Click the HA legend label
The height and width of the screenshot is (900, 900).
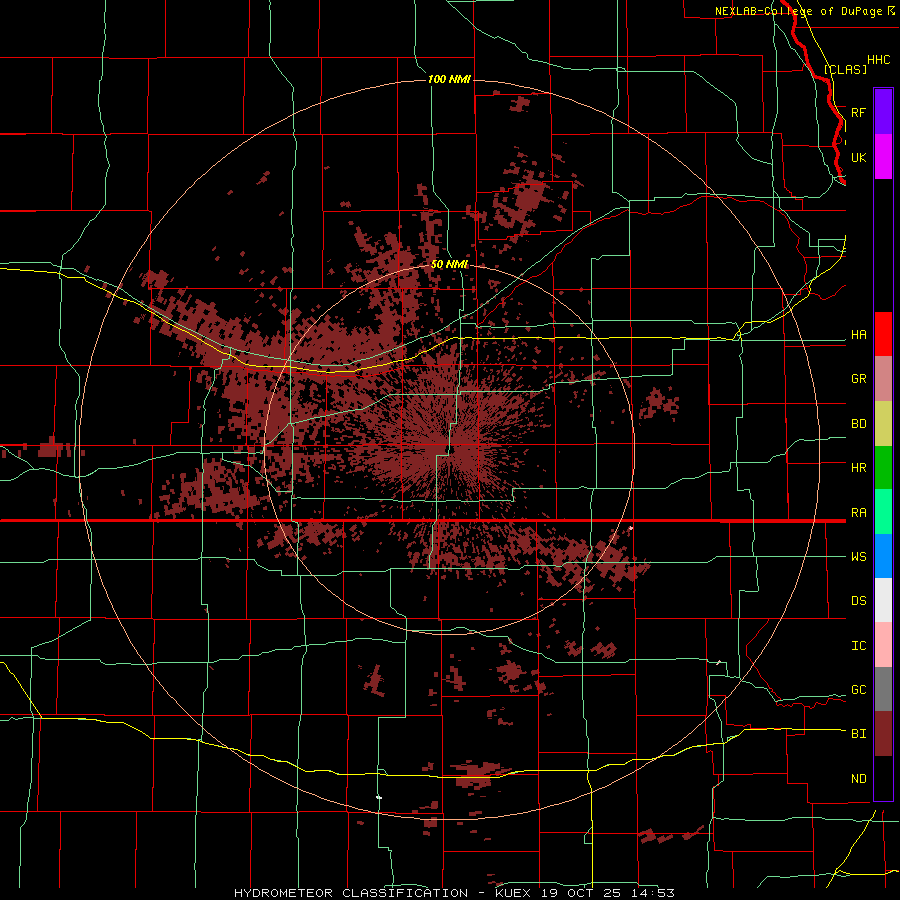coord(858,335)
